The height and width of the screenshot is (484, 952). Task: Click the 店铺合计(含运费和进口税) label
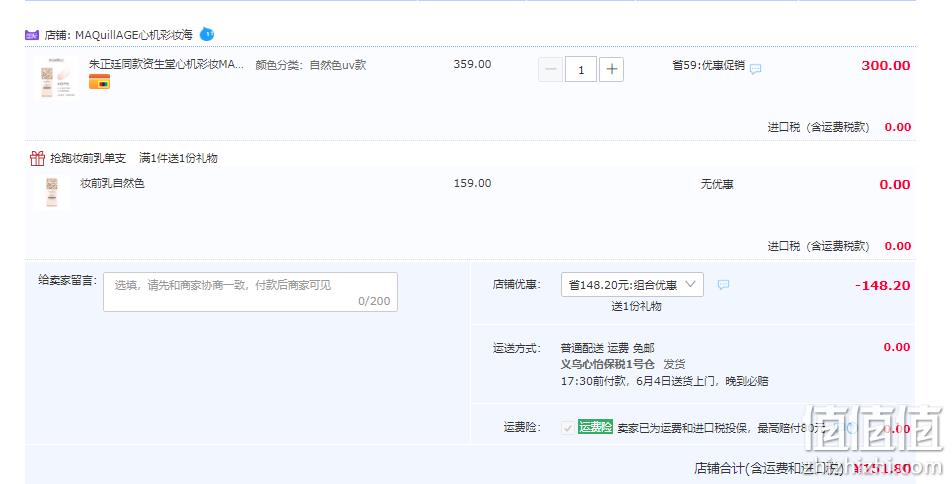pyautogui.click(x=770, y=468)
